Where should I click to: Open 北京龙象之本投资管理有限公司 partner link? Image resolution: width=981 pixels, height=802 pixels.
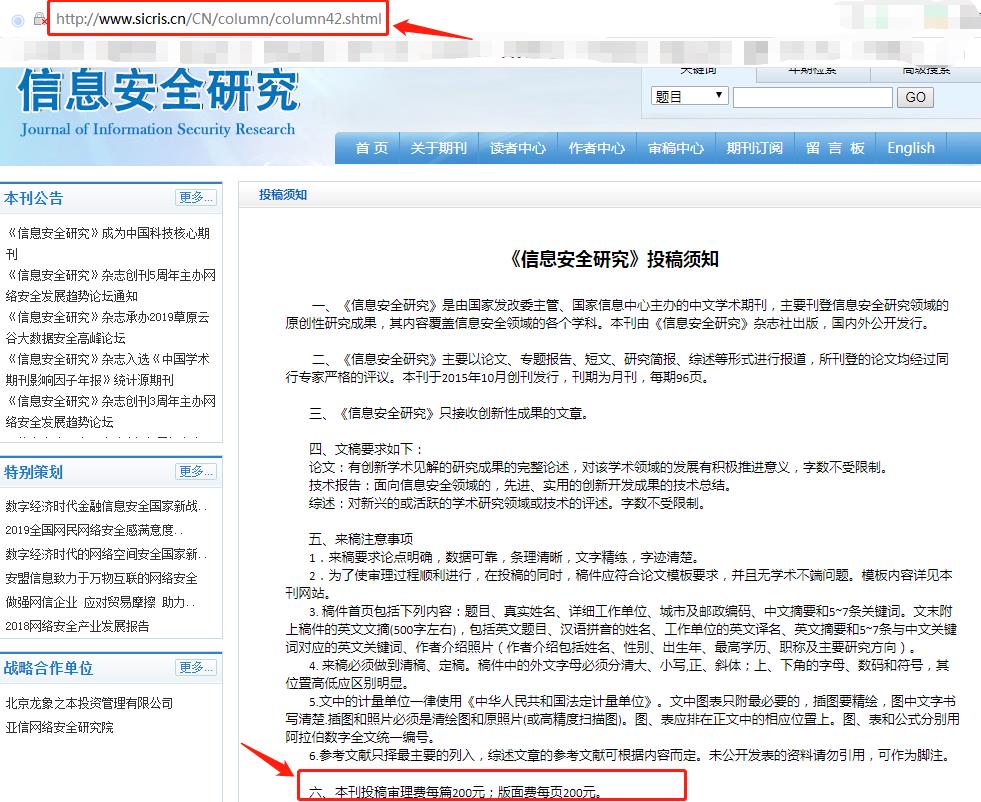coord(89,703)
